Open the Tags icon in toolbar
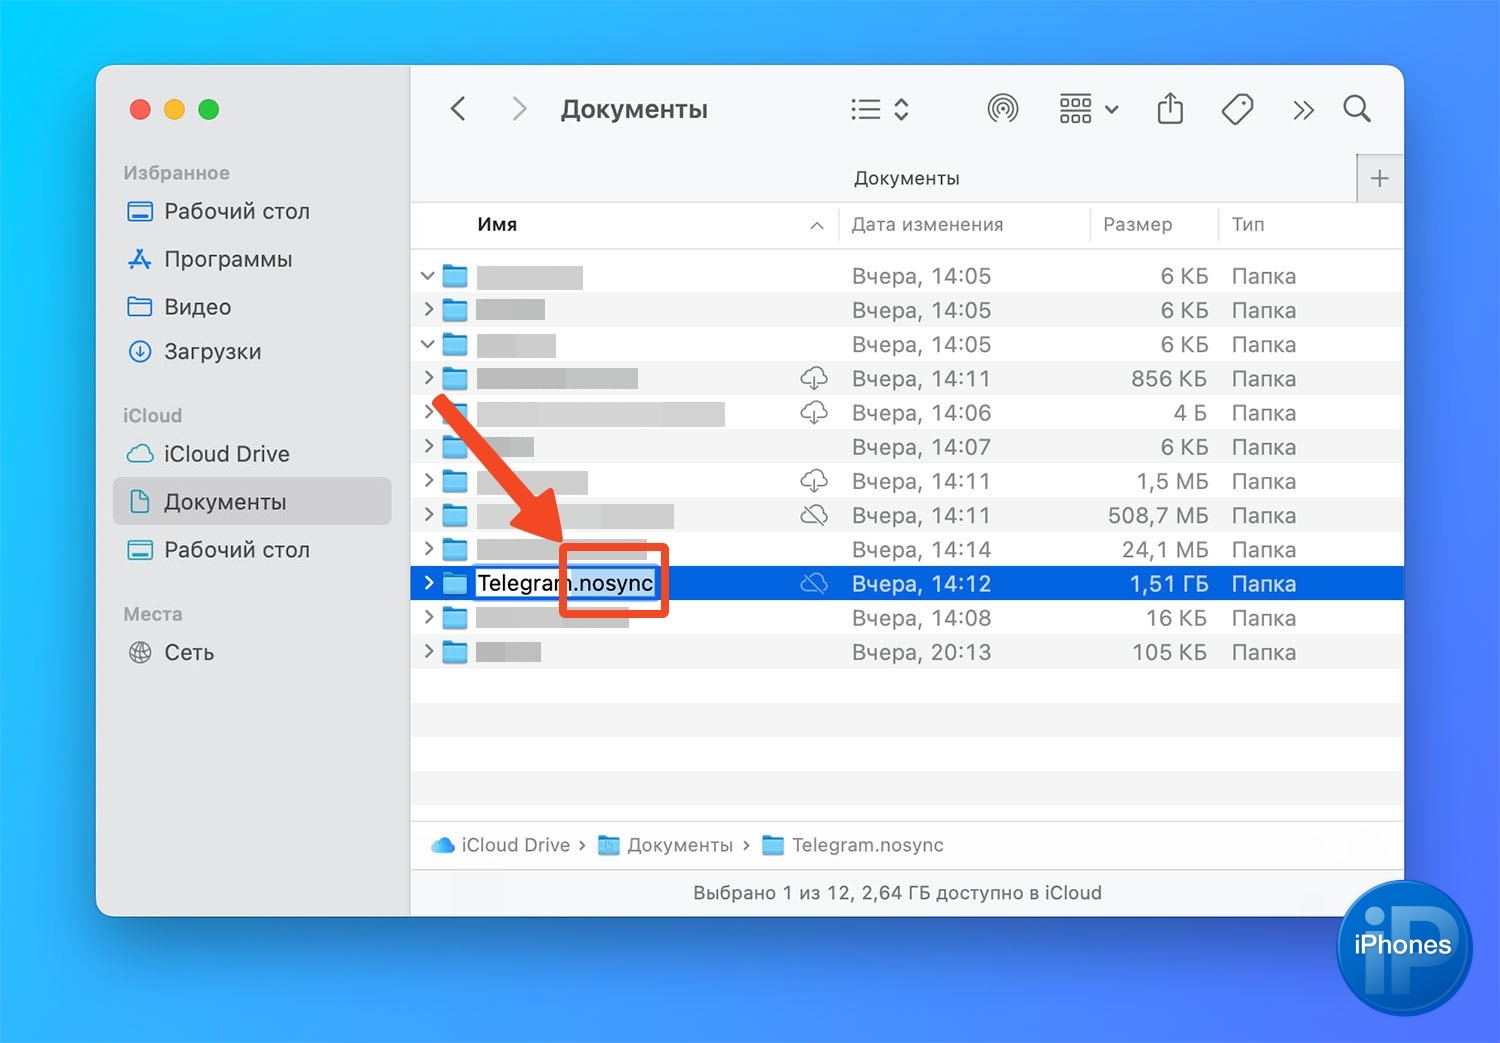The image size is (1500, 1043). click(1237, 108)
